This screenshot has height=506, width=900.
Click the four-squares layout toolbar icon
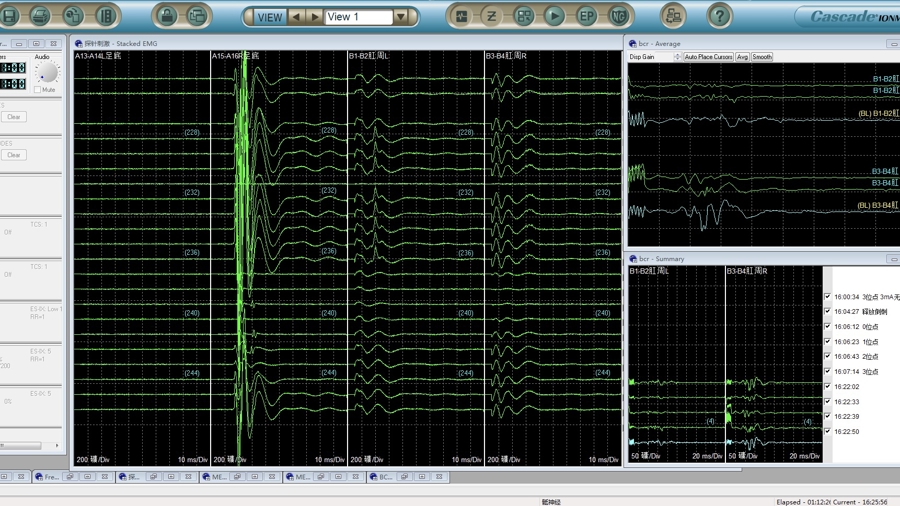pyautogui.click(x=523, y=16)
